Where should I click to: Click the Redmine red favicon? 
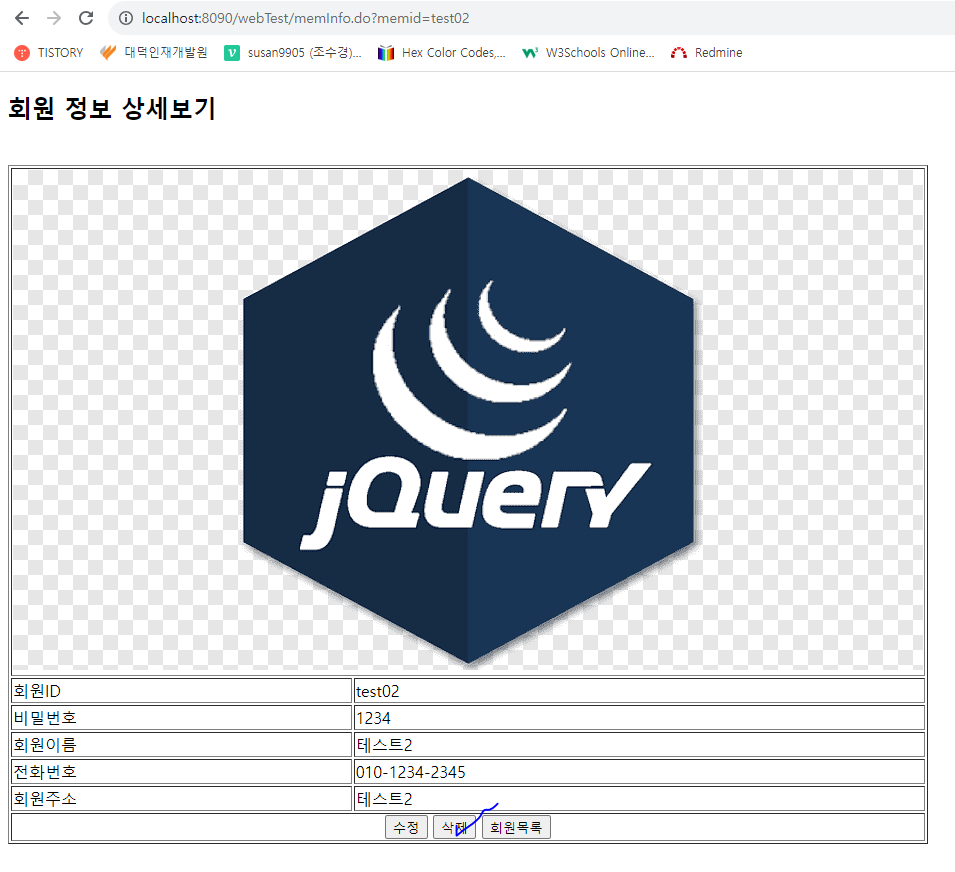point(678,53)
